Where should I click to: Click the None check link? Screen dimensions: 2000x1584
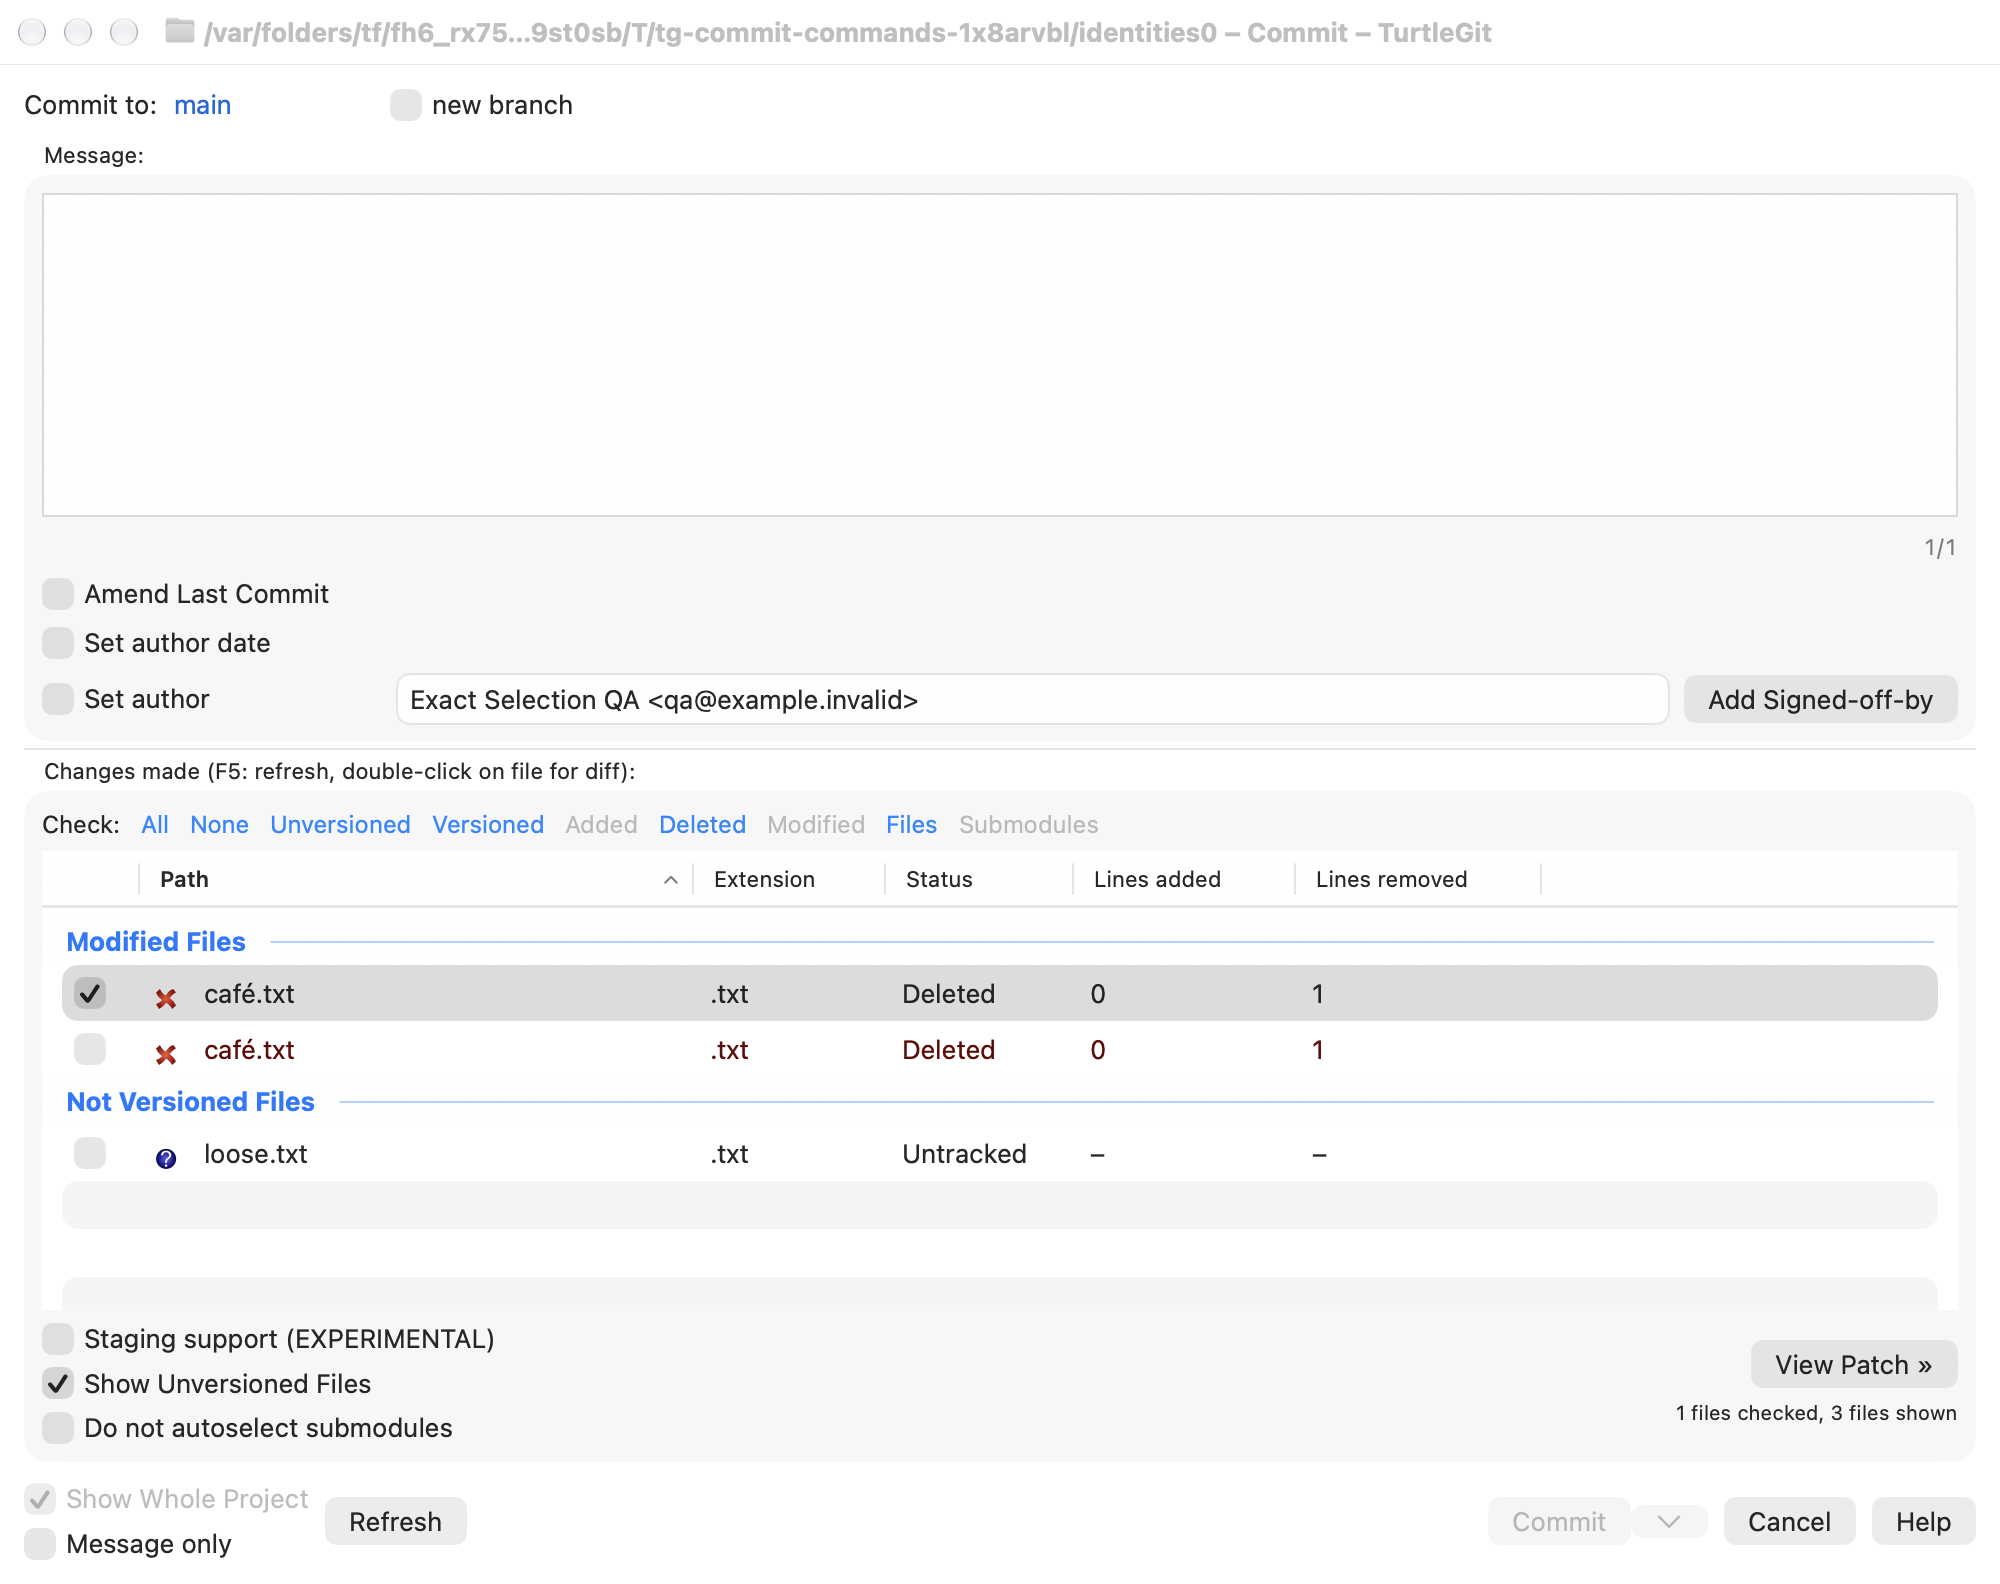219,825
